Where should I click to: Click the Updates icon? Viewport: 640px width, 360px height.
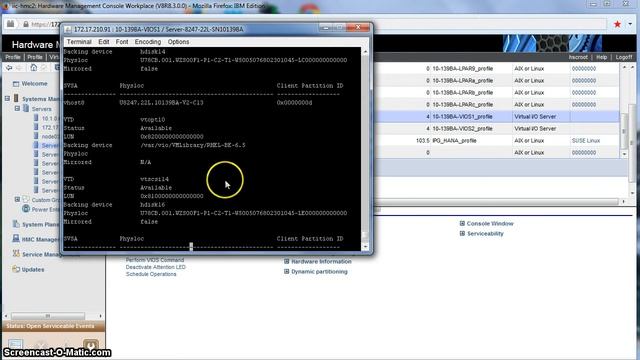16,269
